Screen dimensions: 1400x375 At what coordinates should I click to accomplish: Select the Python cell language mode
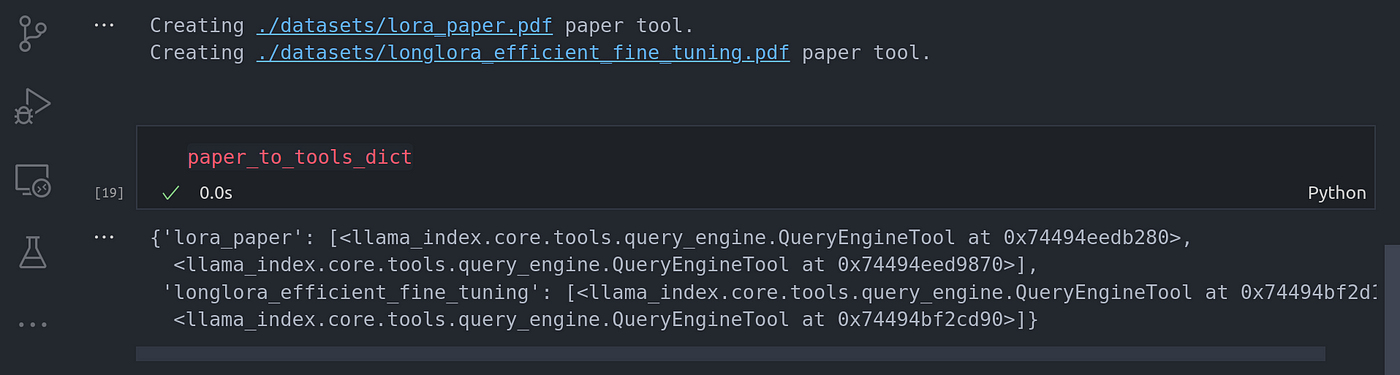pos(1337,193)
